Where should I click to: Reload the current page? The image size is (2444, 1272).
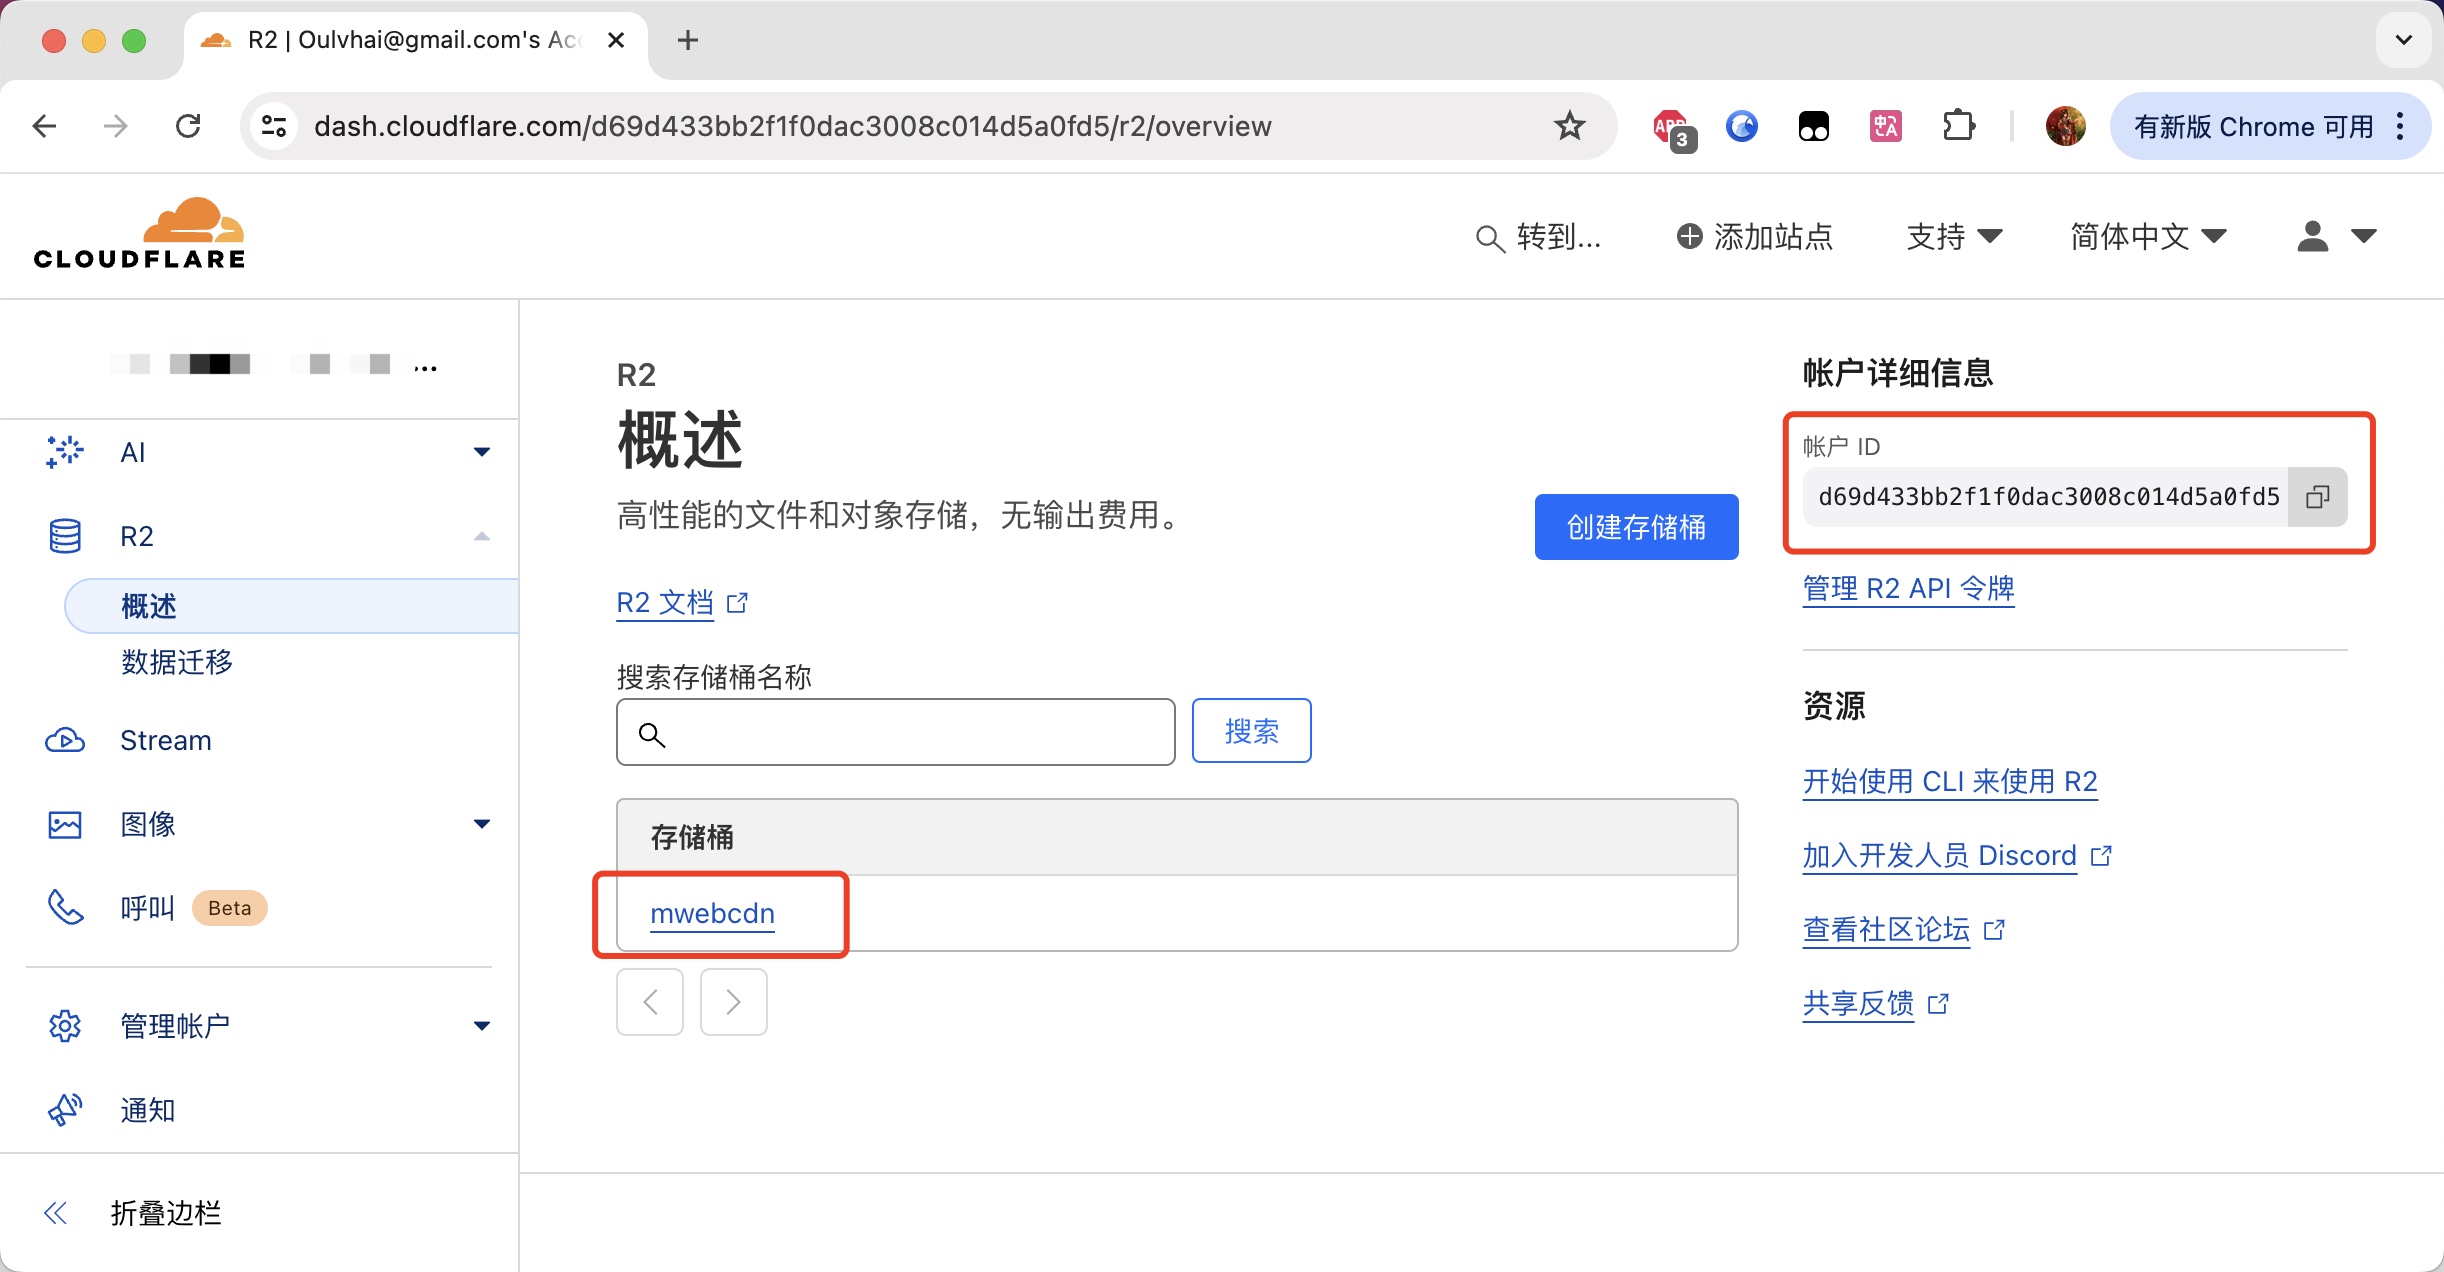[x=188, y=126]
